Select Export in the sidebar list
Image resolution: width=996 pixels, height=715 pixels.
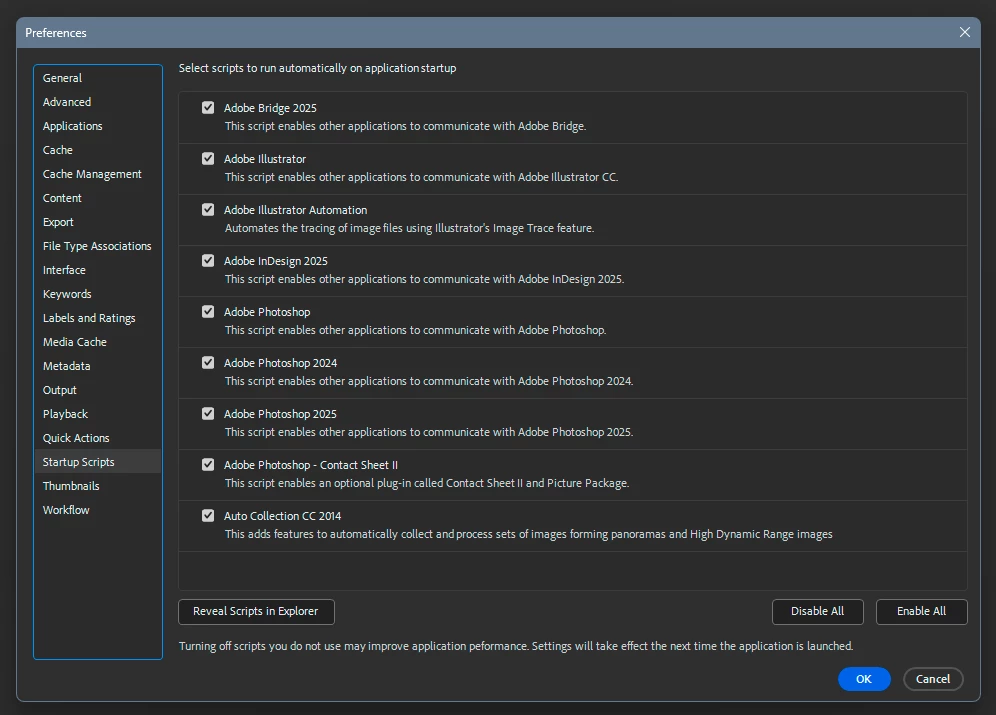coord(98,222)
